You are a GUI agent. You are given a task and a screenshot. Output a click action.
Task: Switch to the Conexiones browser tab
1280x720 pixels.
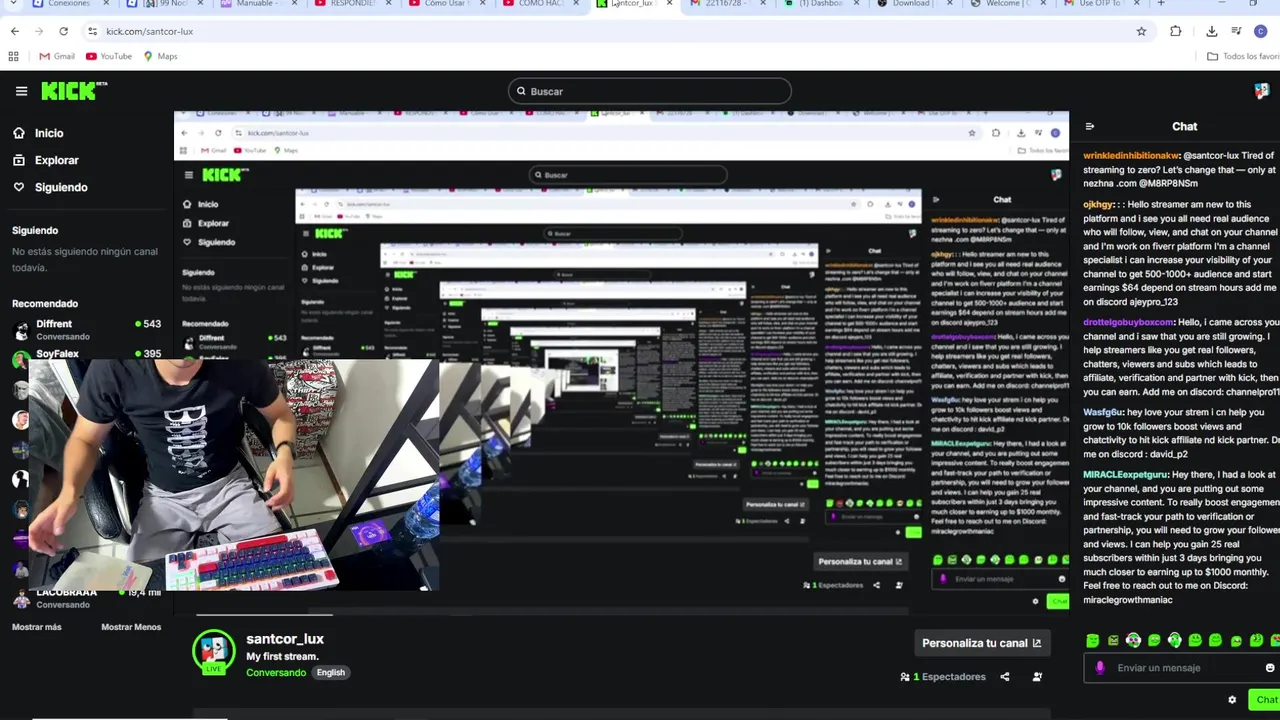[x=68, y=4]
